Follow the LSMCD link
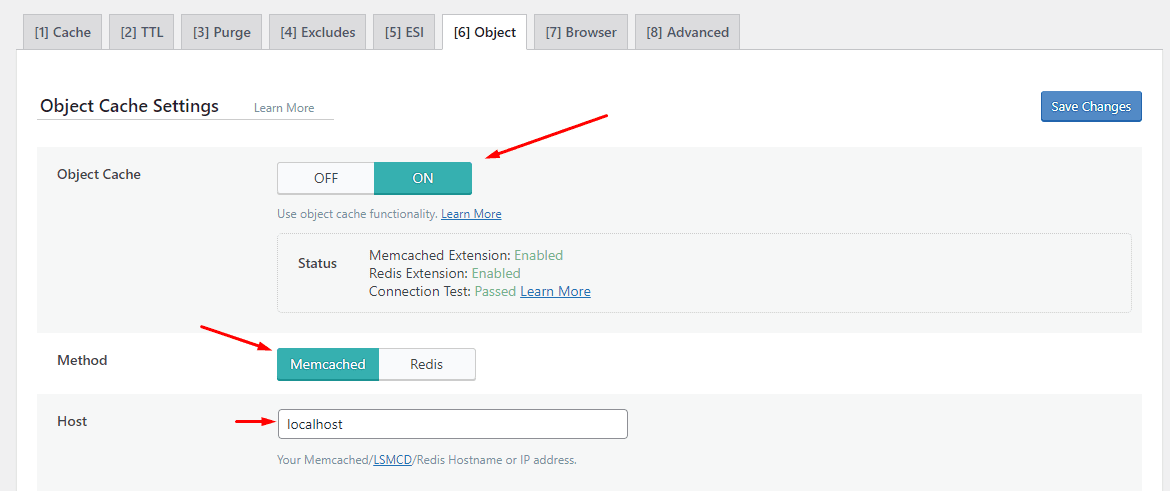Viewport: 1170px width, 491px height. point(393,460)
